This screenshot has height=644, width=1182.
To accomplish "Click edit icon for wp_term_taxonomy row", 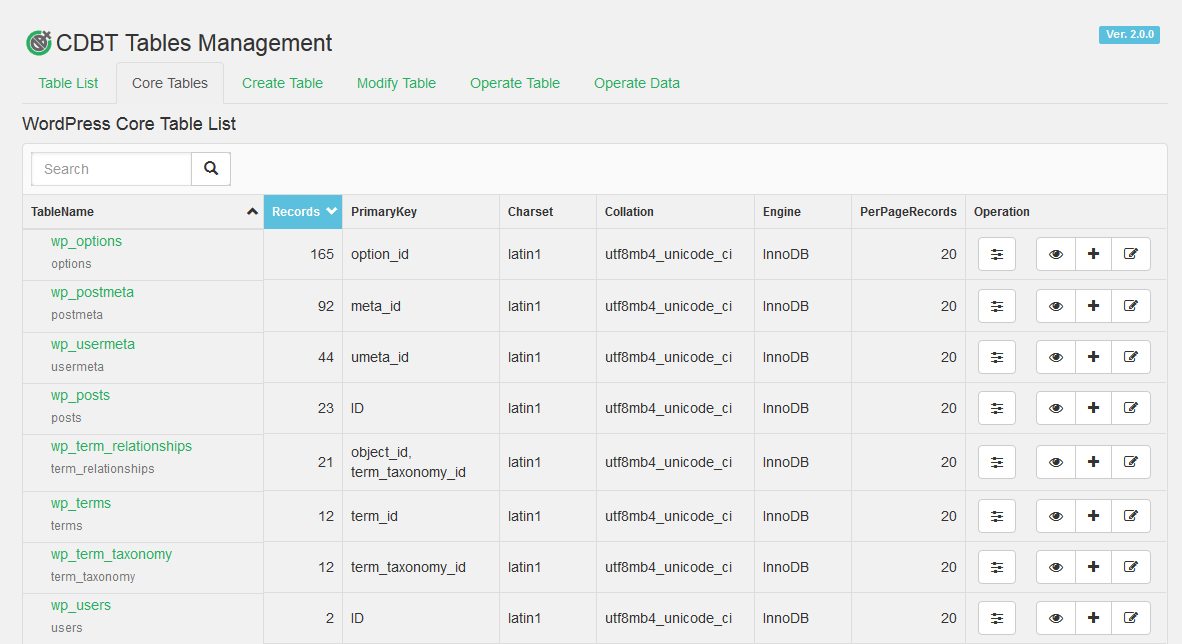I will point(1131,567).
